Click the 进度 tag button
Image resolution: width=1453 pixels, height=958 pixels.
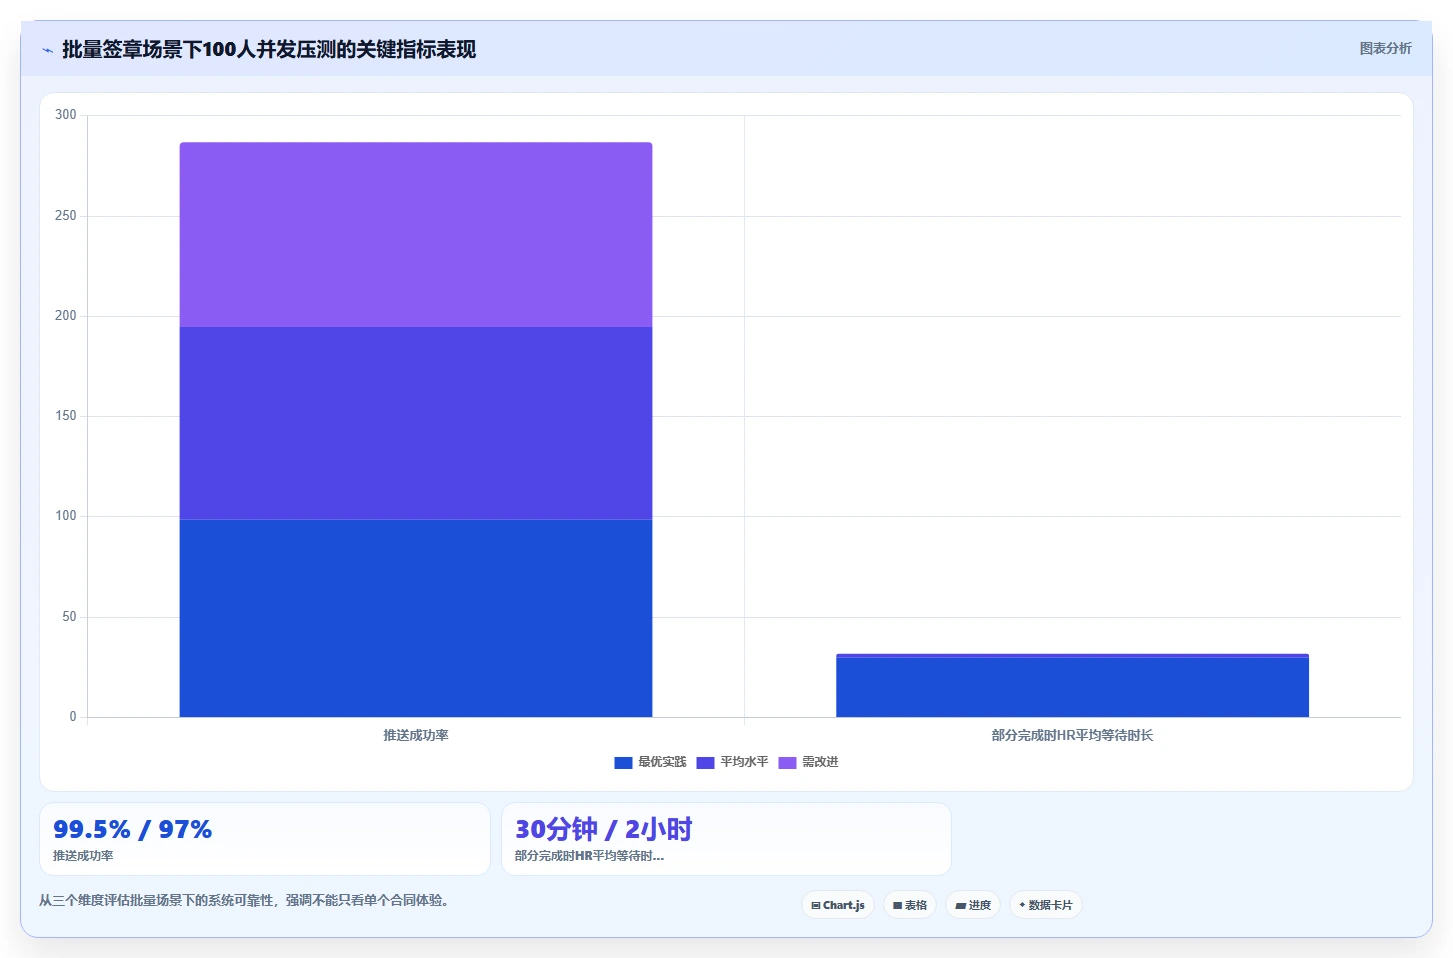coord(973,905)
